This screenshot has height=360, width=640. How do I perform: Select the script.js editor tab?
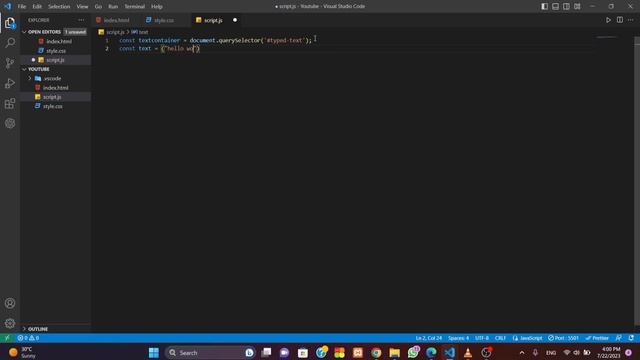click(213, 20)
